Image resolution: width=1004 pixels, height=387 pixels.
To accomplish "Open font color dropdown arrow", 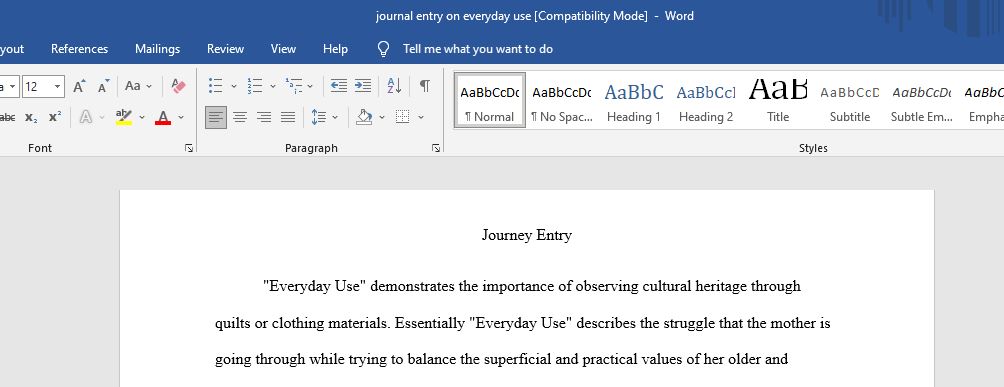I will click(x=181, y=117).
